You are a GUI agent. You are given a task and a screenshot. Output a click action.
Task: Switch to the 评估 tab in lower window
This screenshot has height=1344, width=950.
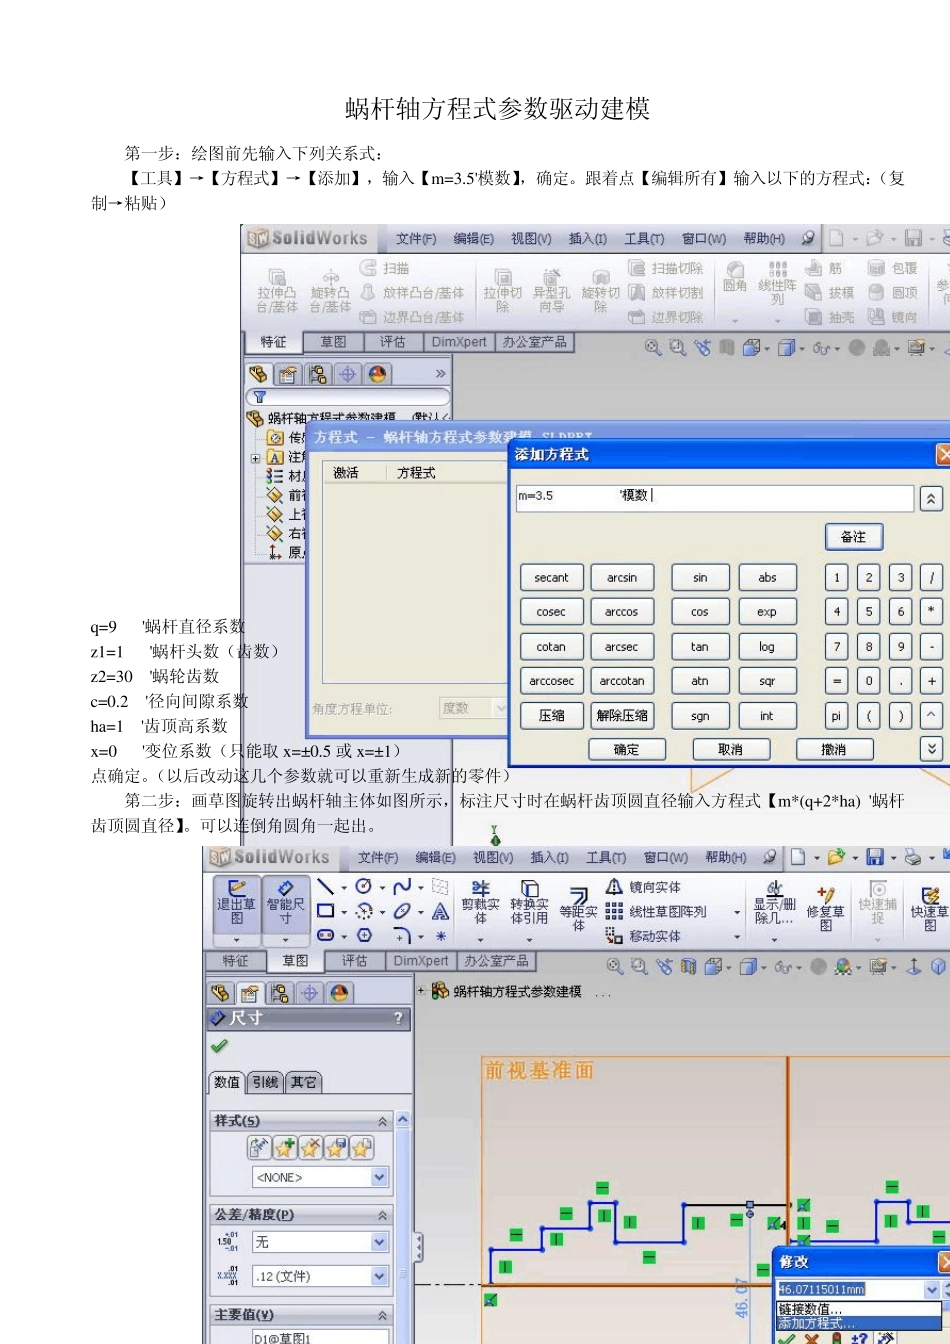click(354, 961)
